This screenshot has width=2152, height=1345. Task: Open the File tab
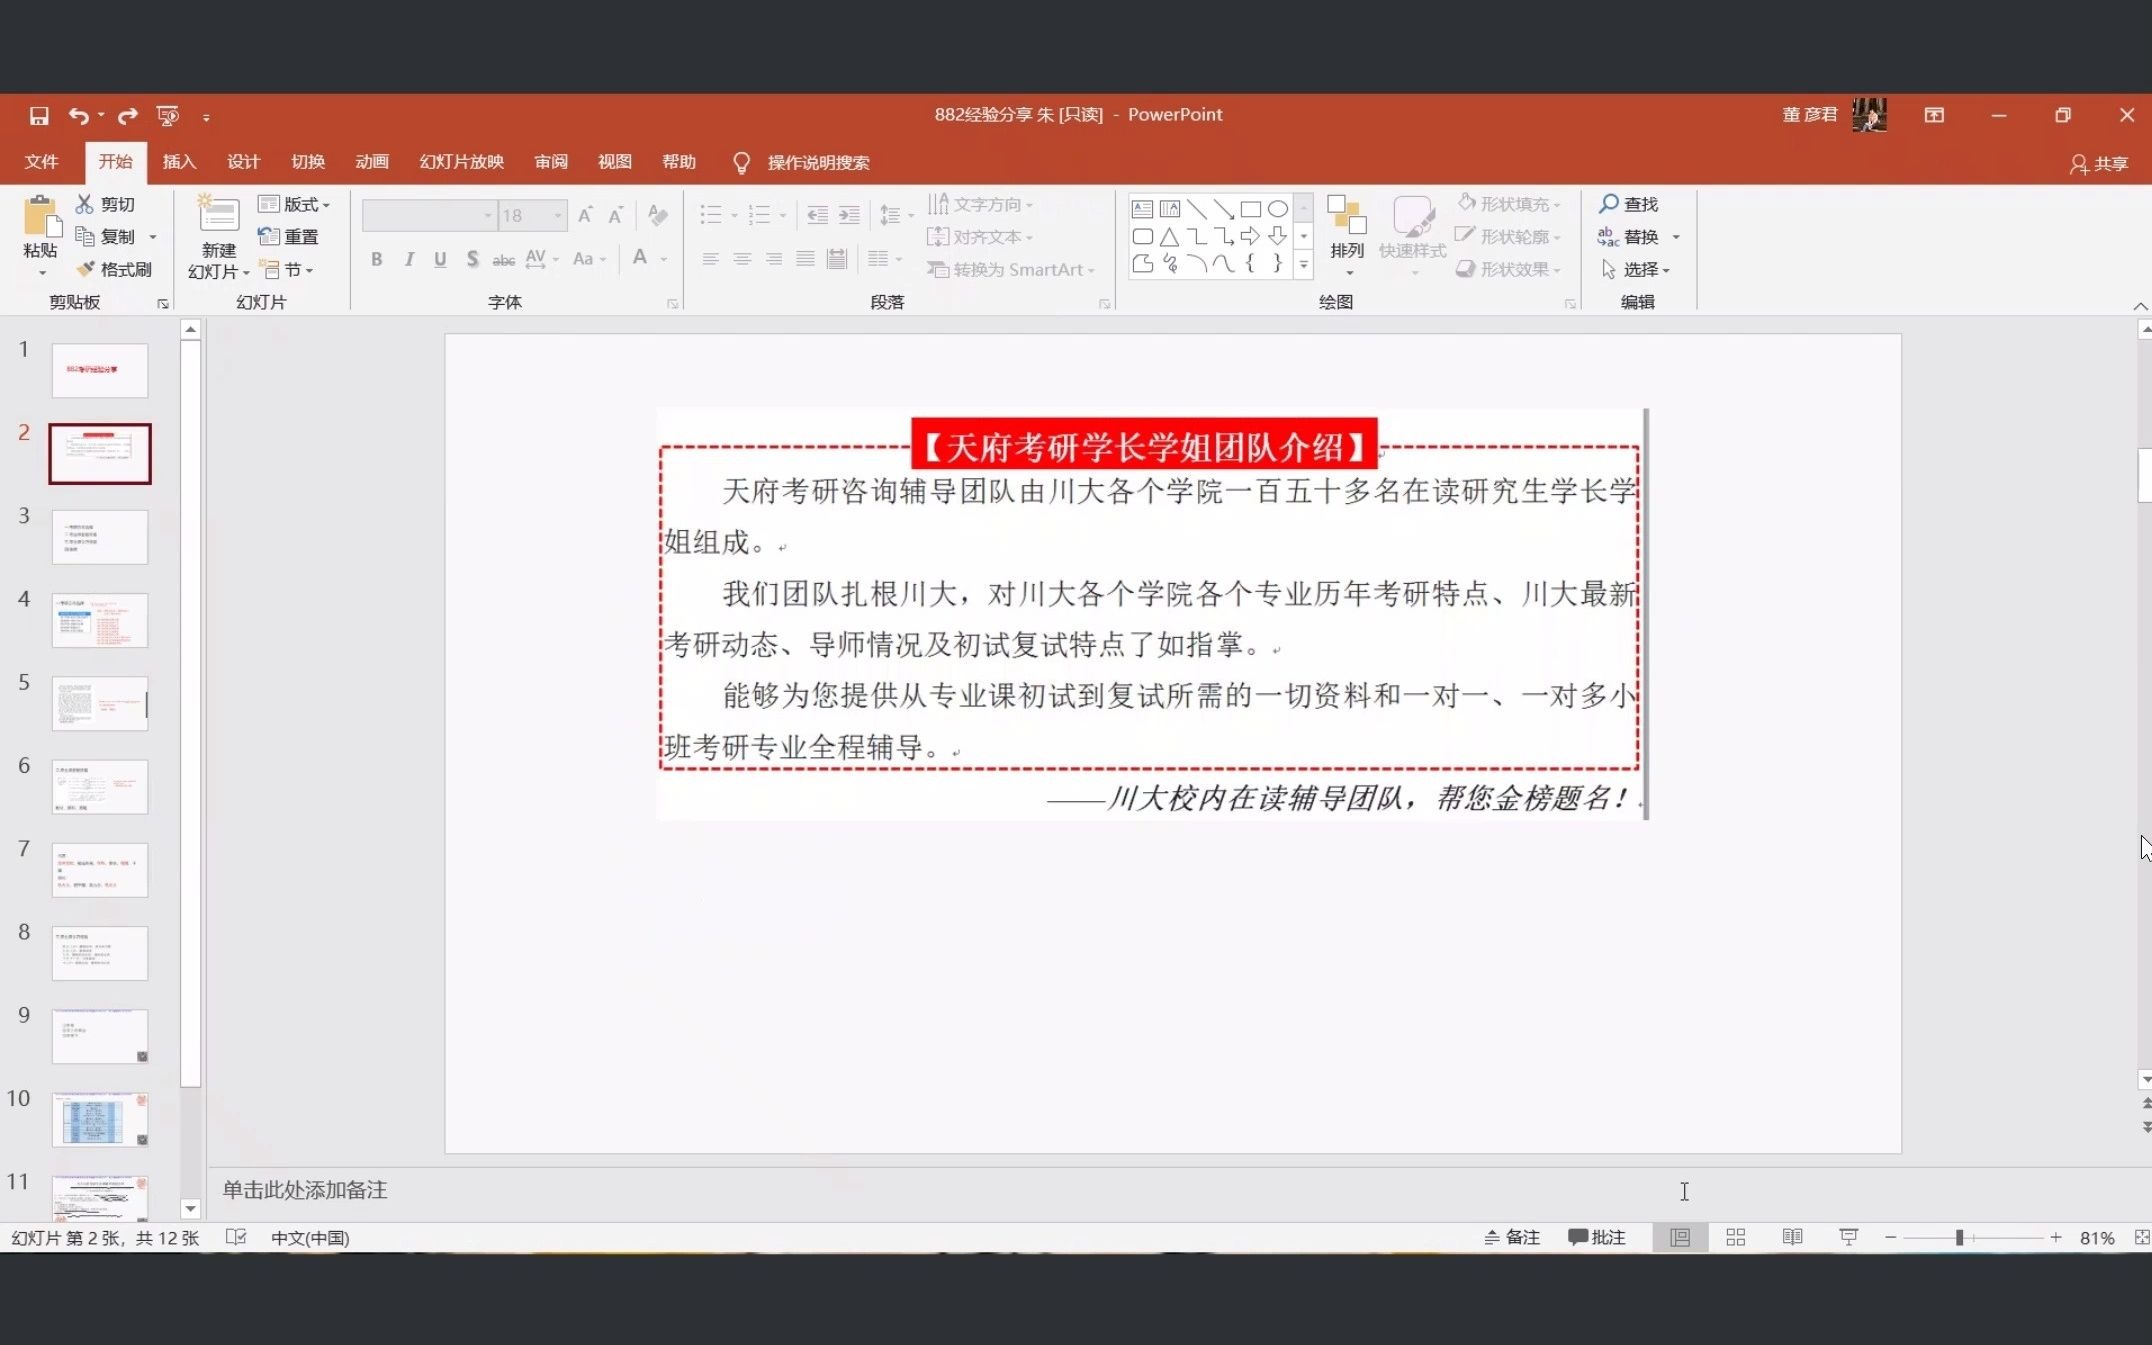click(42, 162)
